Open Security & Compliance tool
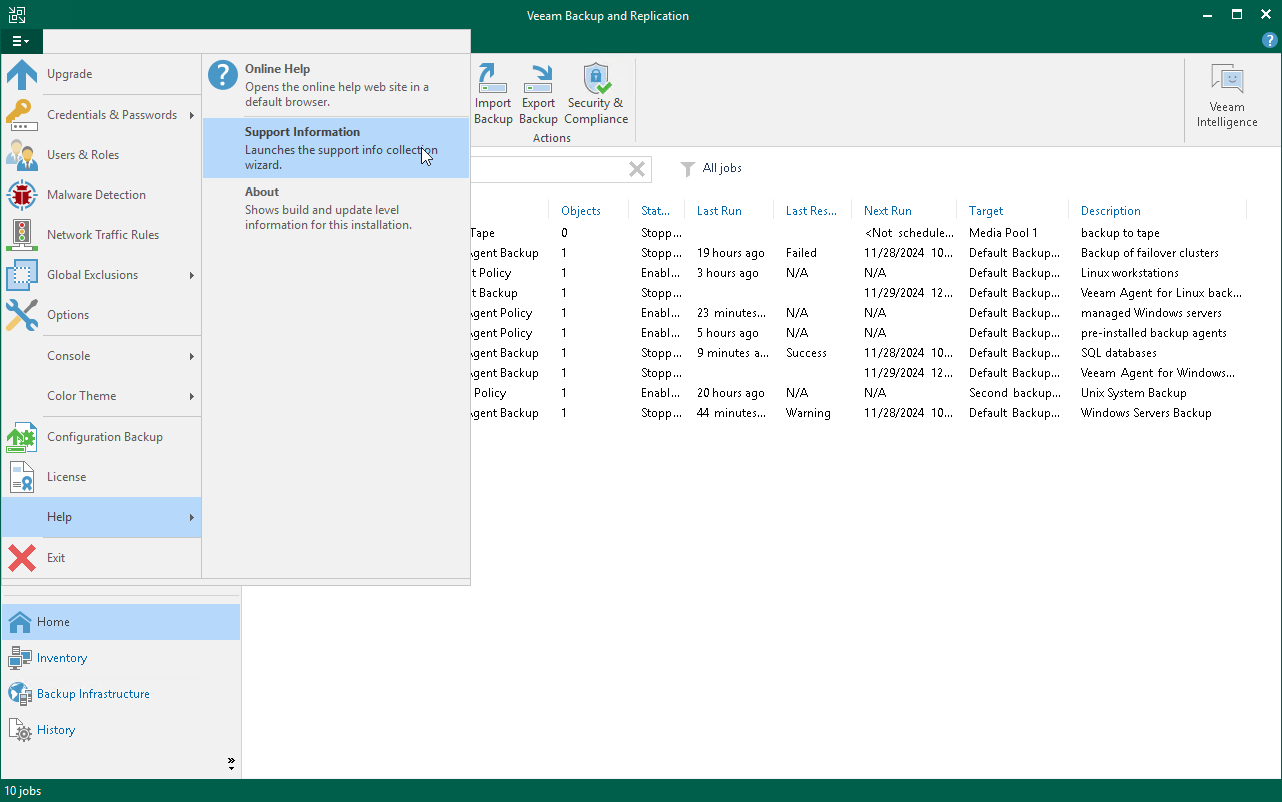Image resolution: width=1282 pixels, height=802 pixels. (x=596, y=78)
